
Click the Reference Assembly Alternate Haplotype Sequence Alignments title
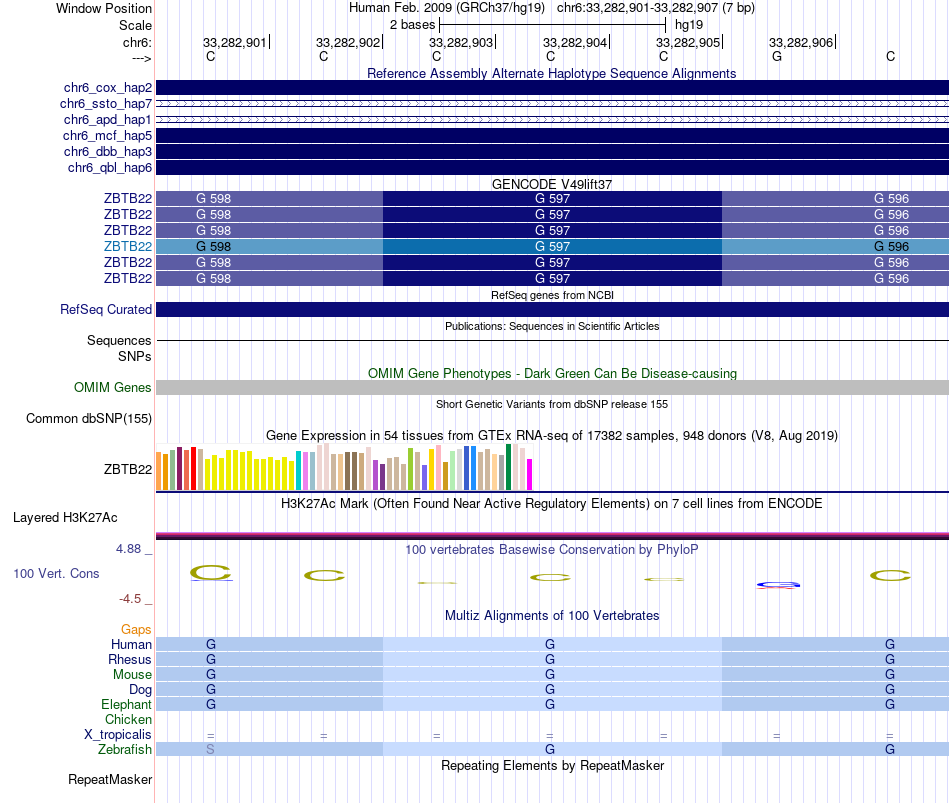(551, 73)
